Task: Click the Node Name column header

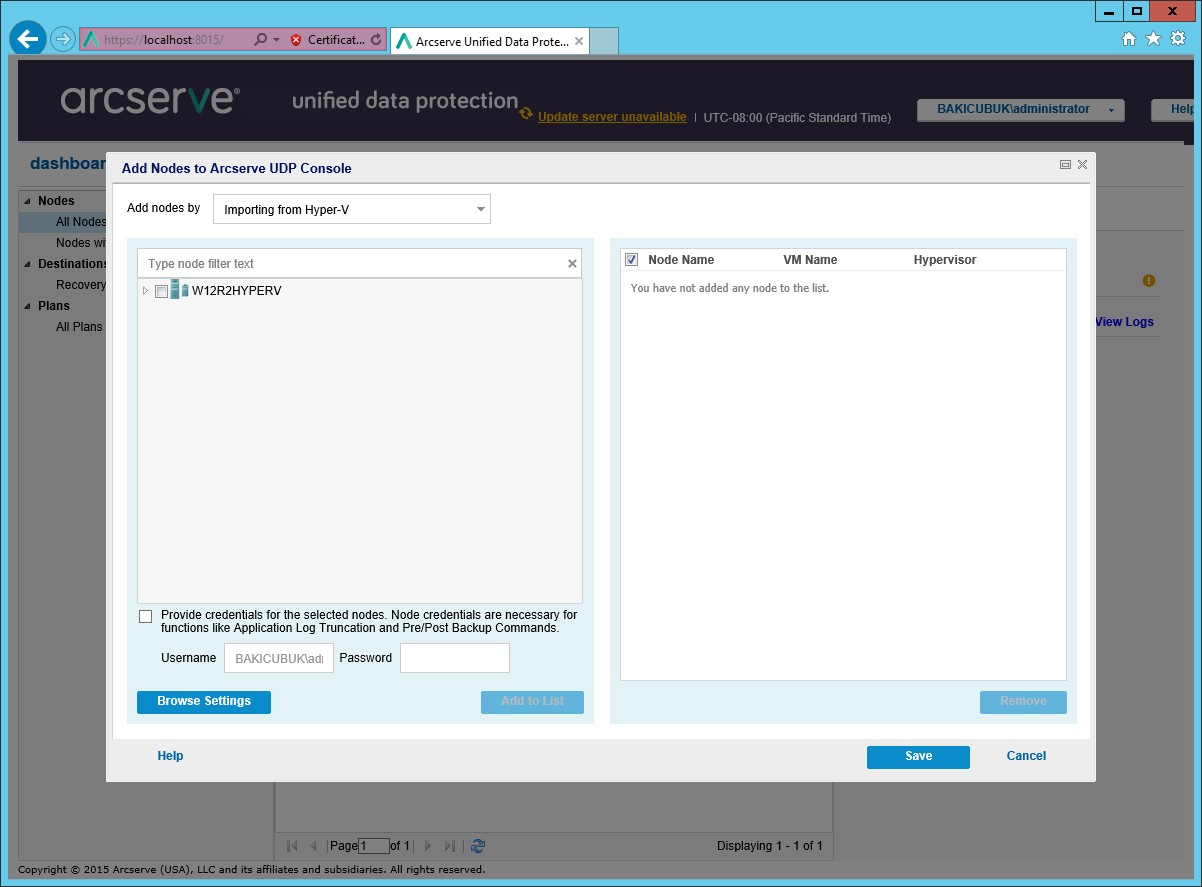Action: pos(681,260)
